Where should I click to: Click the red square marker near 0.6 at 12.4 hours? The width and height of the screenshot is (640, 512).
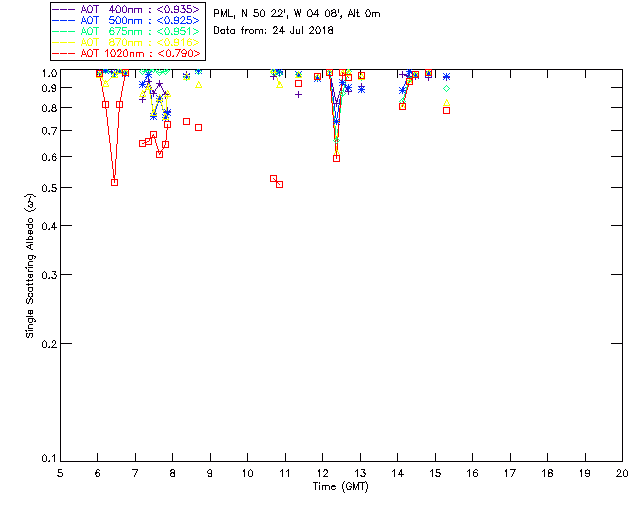click(x=336, y=158)
